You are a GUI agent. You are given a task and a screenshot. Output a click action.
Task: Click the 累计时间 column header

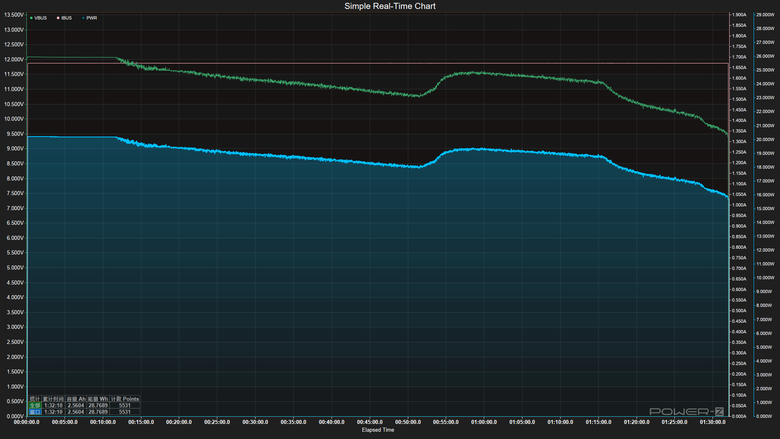click(x=53, y=399)
